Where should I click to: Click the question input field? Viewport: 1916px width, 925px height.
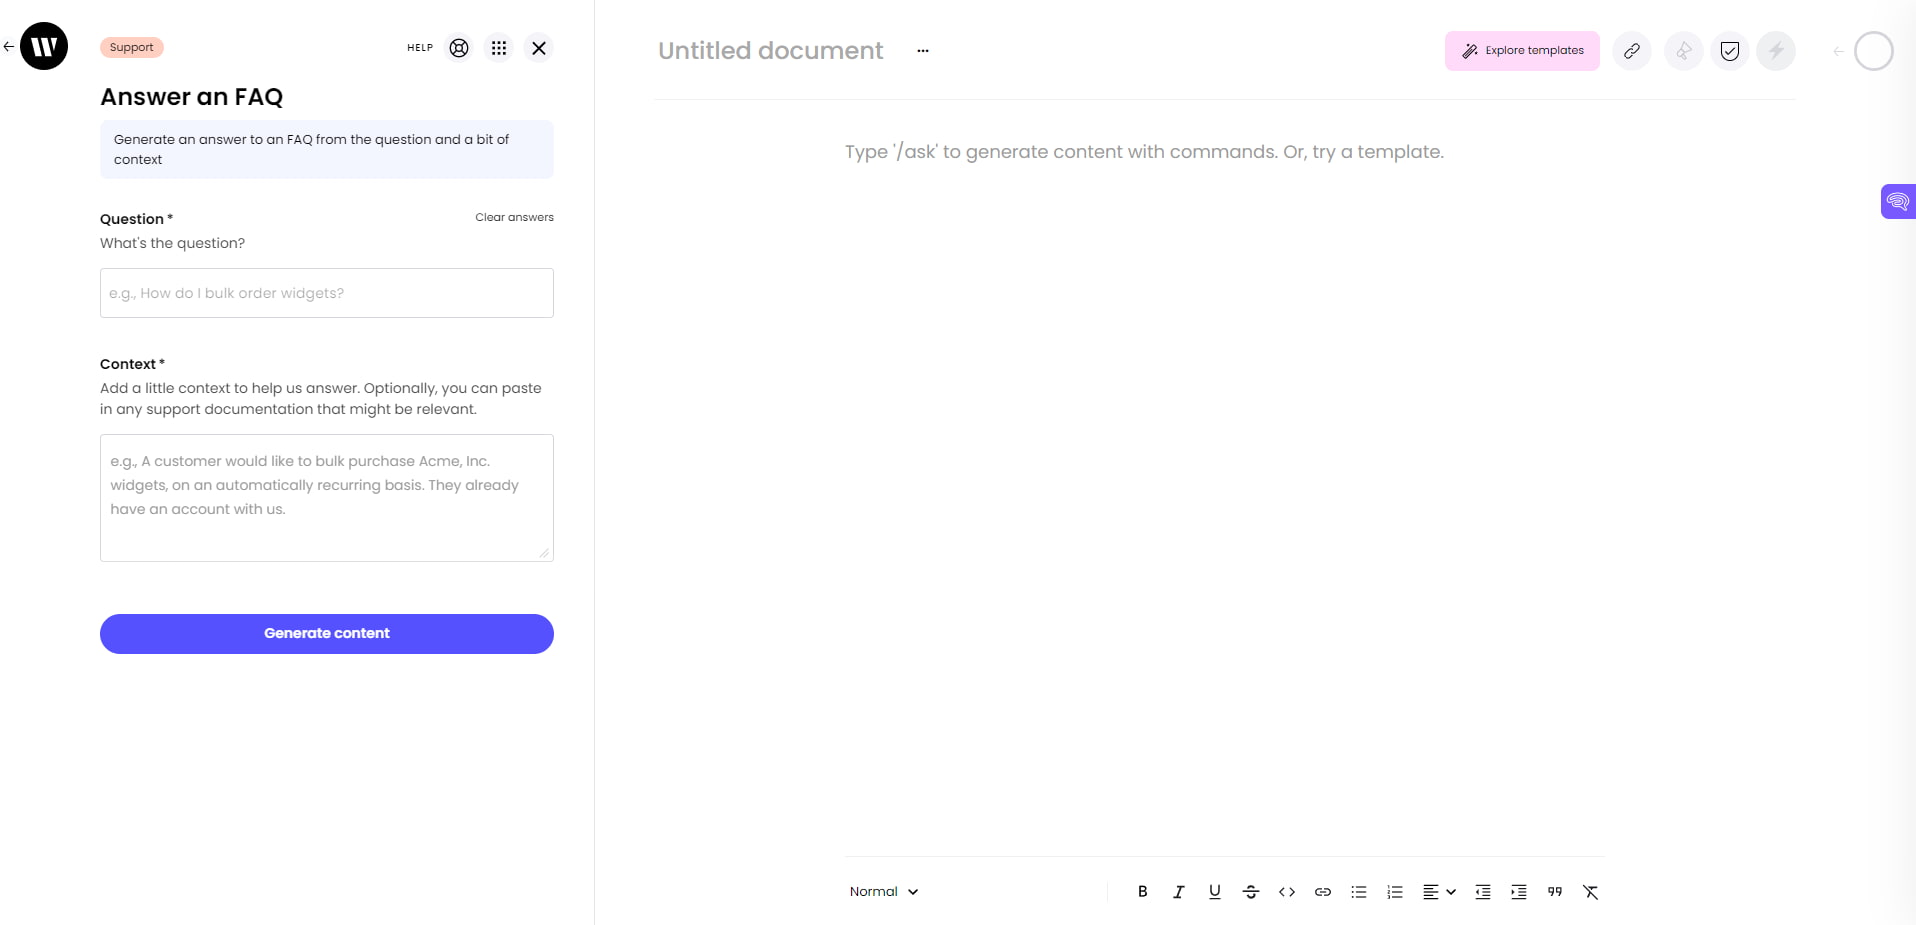pos(326,293)
